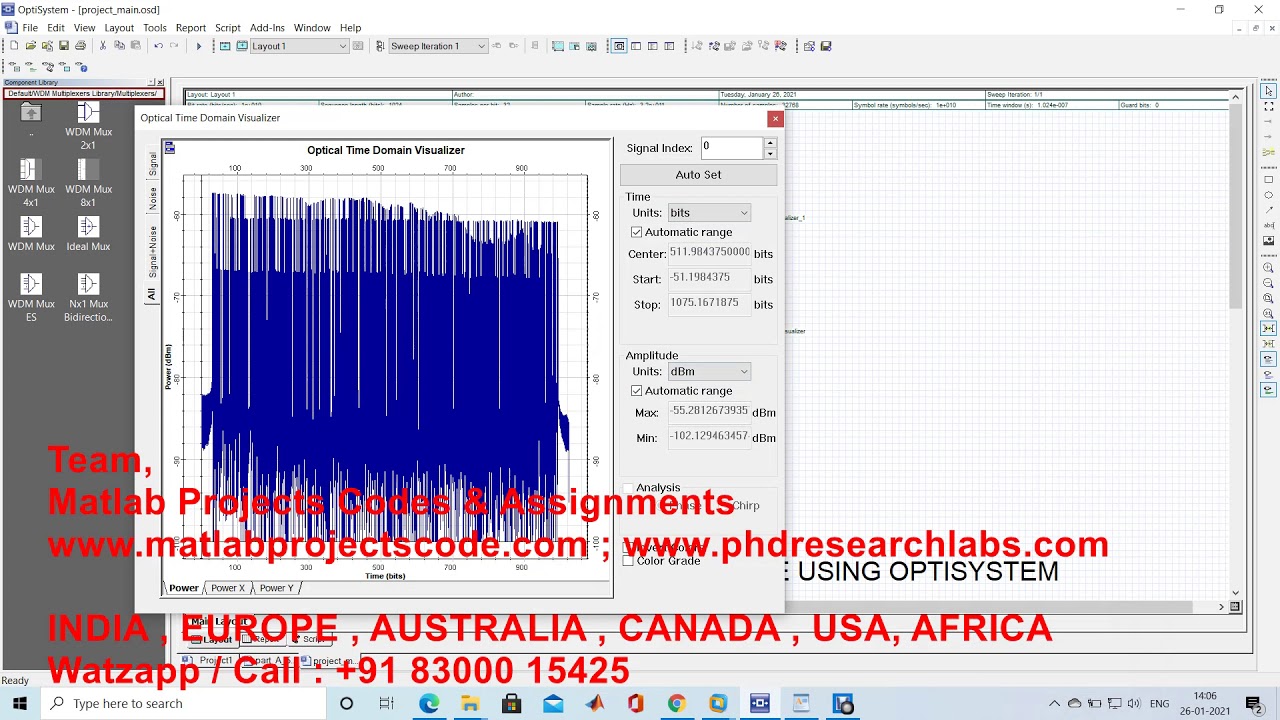Viewport: 1280px width, 720px height.
Task: Run the Calculate play button
Action: (198, 46)
